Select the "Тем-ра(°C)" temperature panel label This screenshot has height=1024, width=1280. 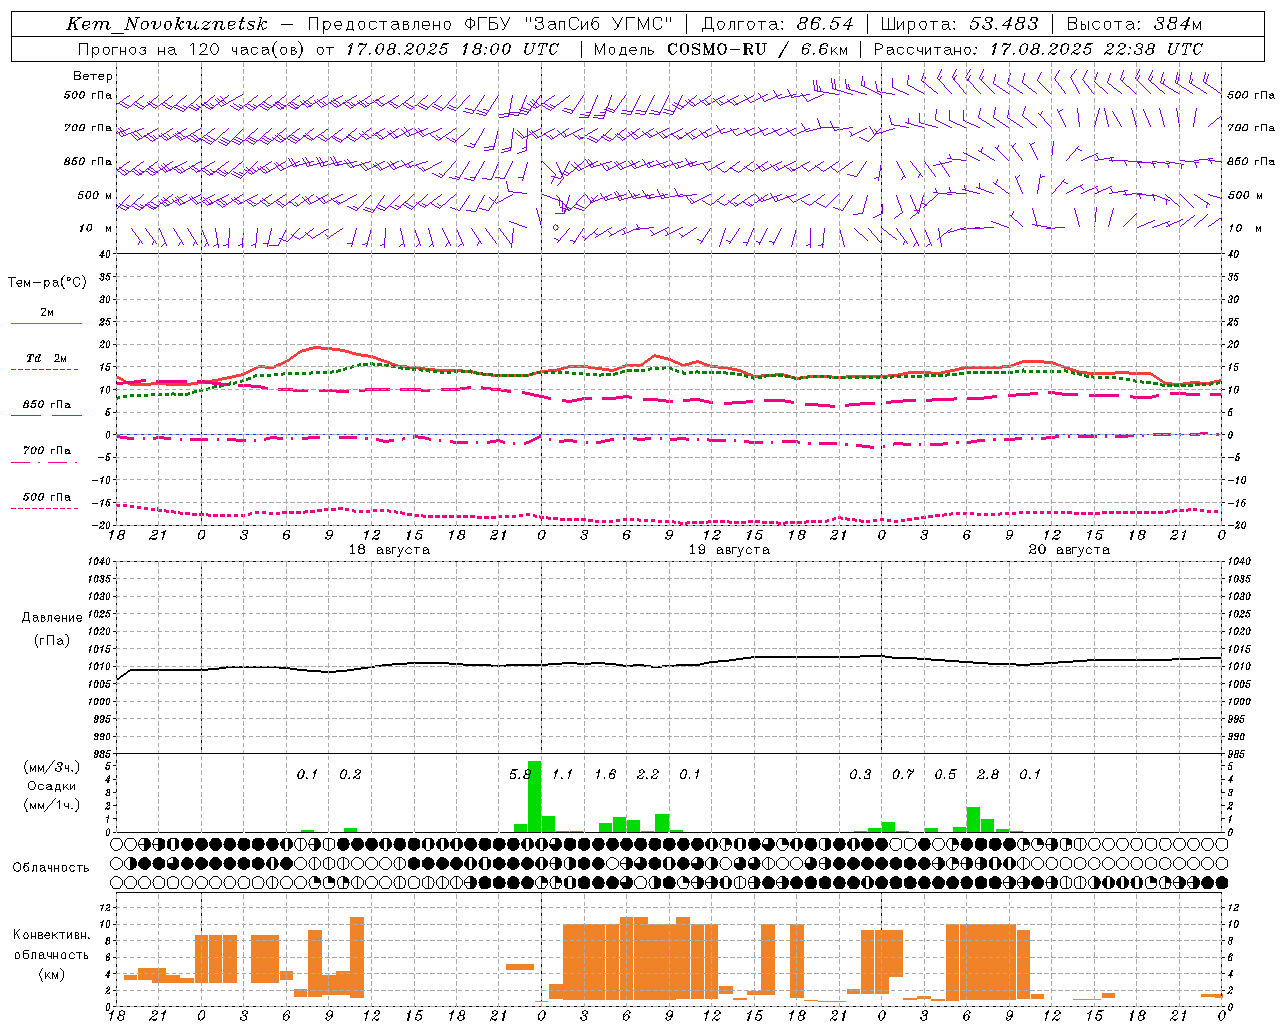[x=47, y=283]
